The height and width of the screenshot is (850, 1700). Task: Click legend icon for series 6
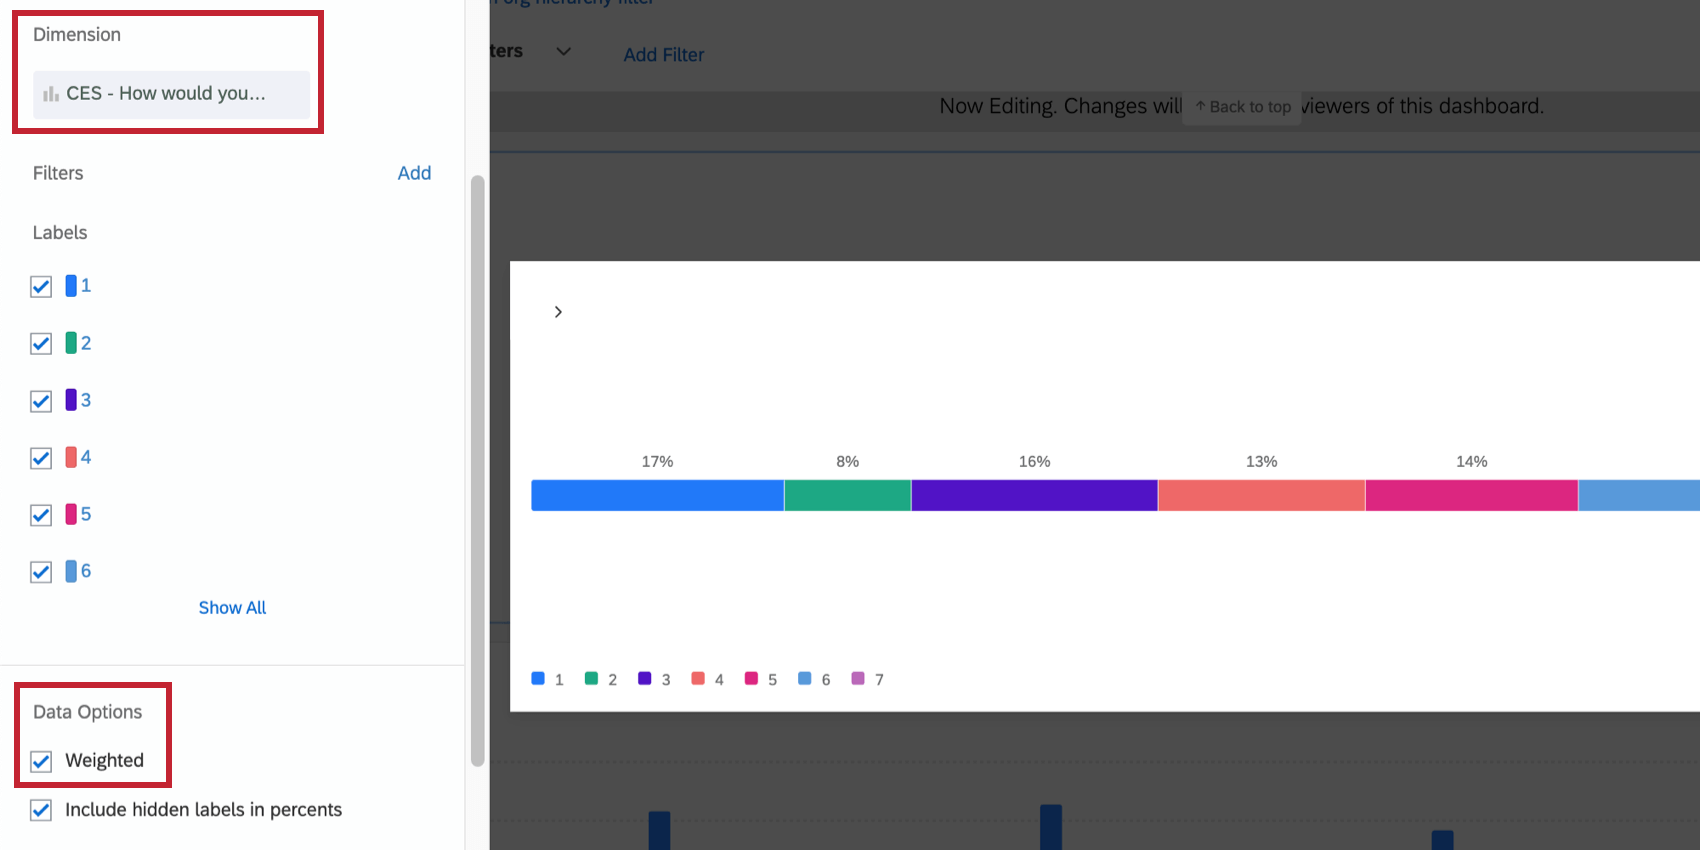pos(804,678)
